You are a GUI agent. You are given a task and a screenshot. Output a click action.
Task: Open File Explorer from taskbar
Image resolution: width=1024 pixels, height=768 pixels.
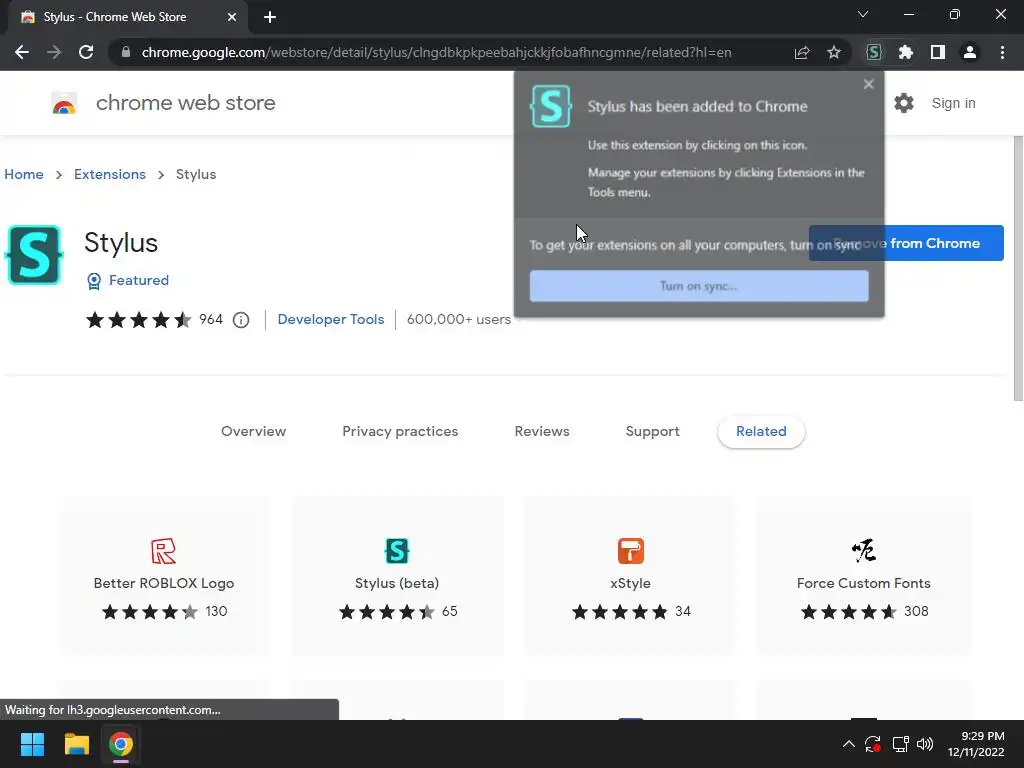(76, 744)
